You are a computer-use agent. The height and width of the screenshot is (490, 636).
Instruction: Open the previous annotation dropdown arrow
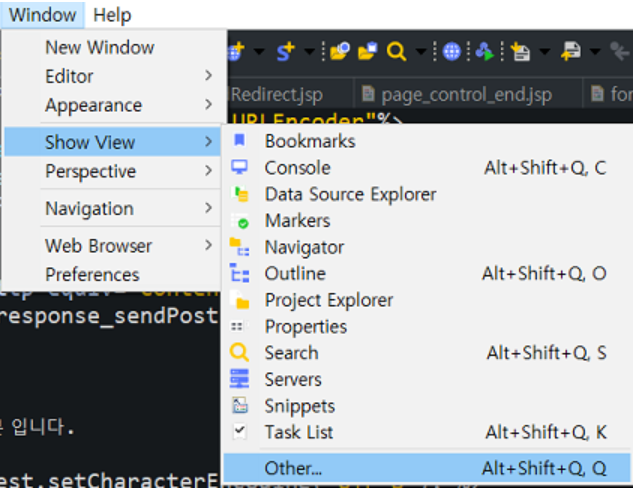pos(595,52)
